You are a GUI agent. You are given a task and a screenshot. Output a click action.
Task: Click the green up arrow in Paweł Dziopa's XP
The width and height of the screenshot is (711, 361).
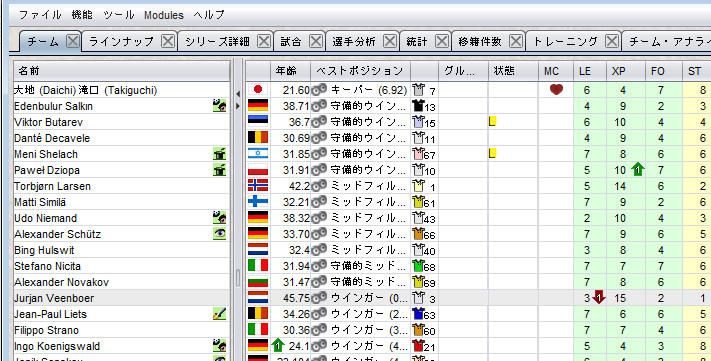[638, 170]
